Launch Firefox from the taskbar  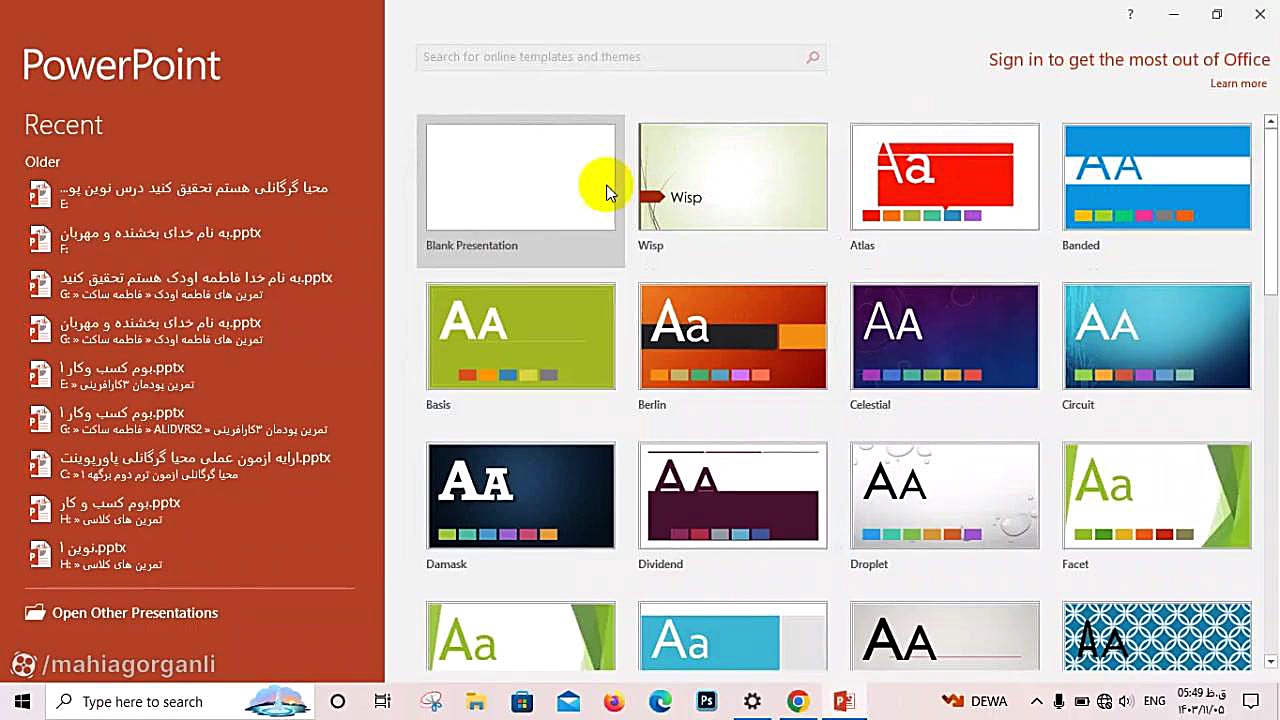(614, 701)
